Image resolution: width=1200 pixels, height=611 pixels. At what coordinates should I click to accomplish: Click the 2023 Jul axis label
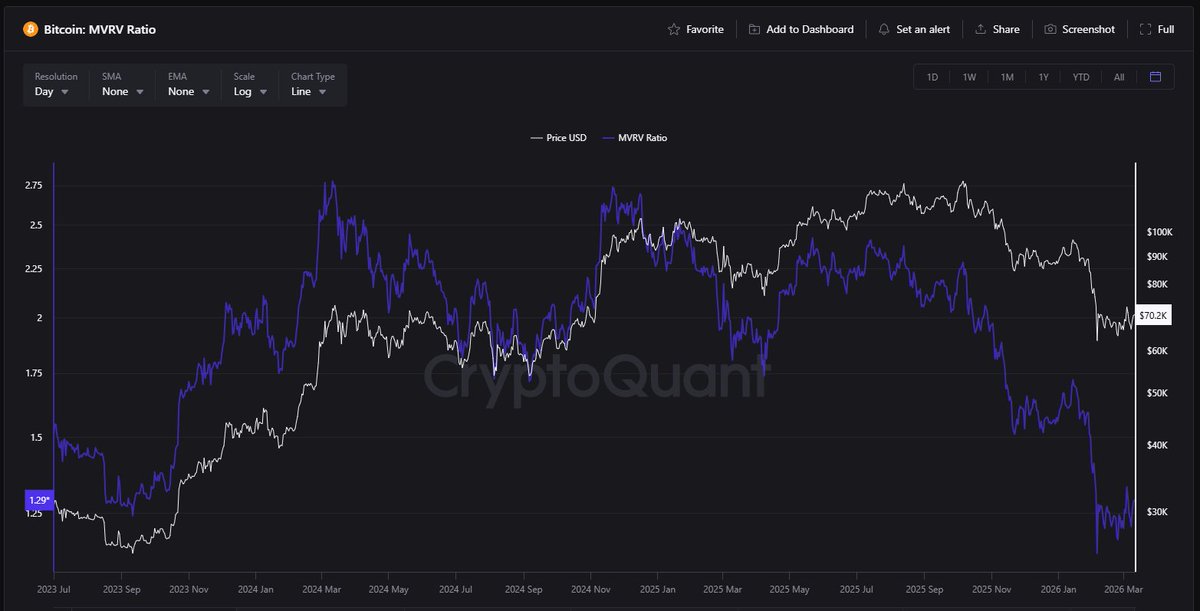coord(54,590)
